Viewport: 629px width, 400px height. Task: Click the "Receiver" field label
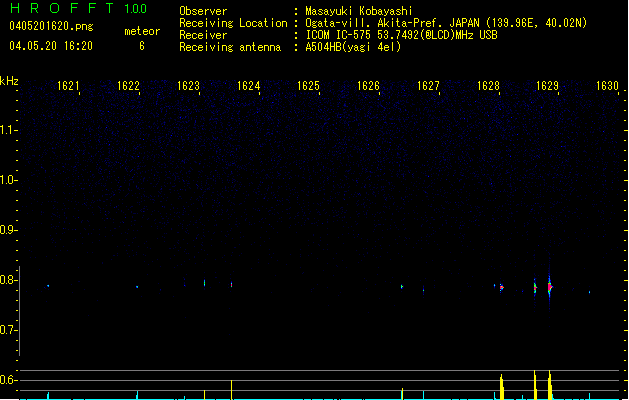point(203,35)
